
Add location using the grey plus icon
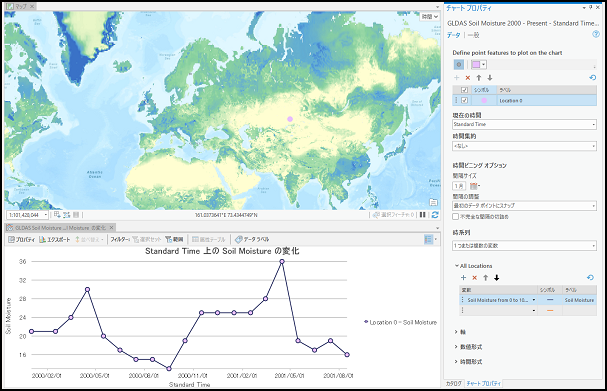457,78
